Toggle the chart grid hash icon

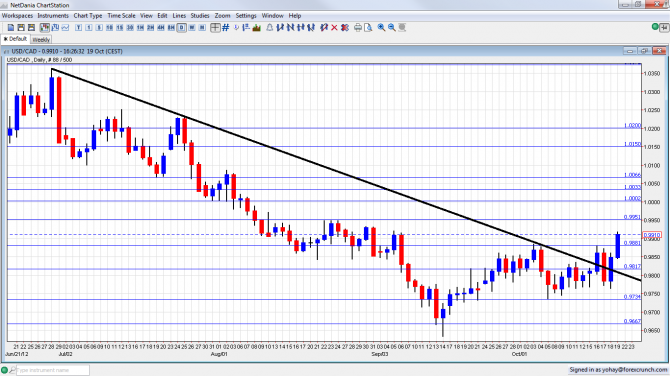[226, 27]
